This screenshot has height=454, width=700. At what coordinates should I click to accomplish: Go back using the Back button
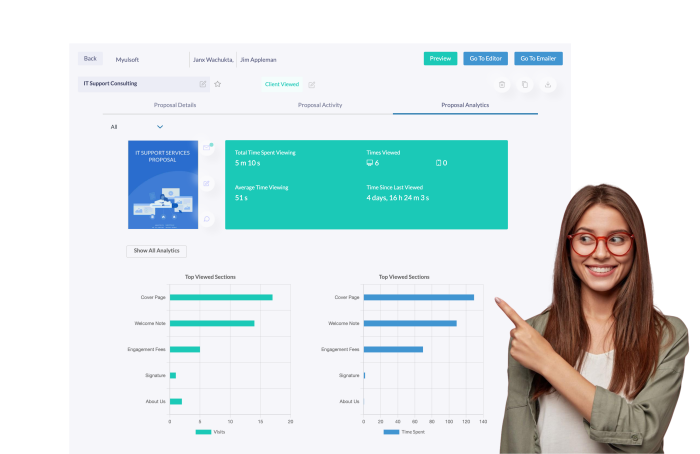pos(91,59)
